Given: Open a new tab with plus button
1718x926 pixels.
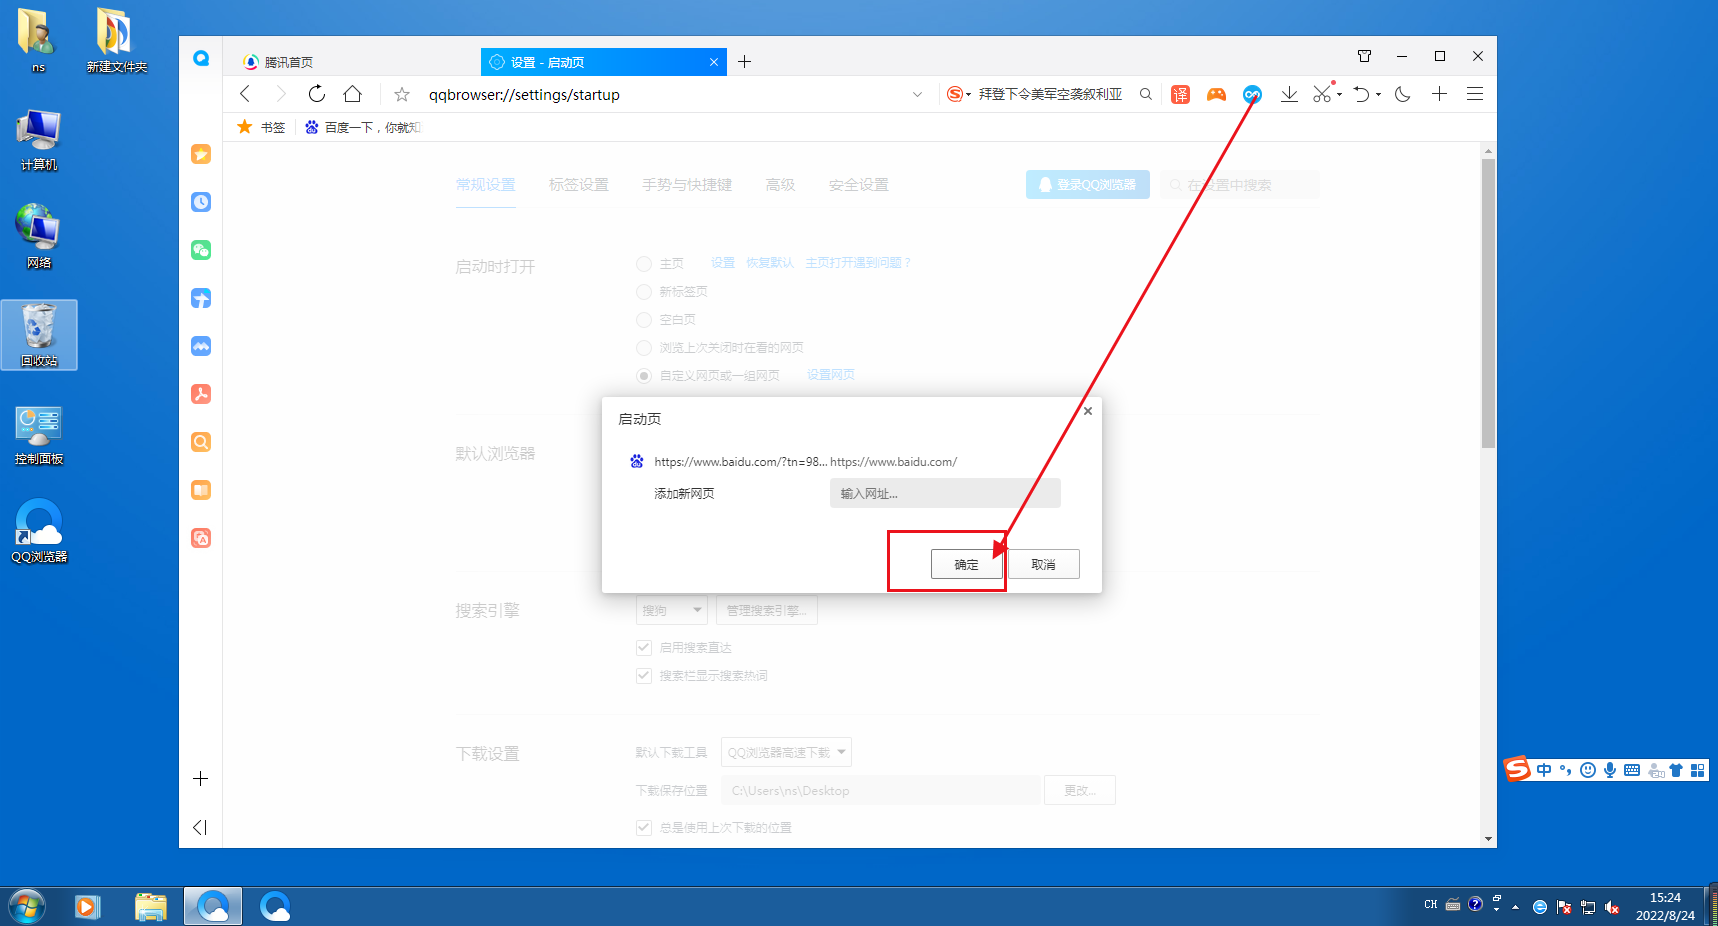Looking at the screenshot, I should tap(744, 62).
